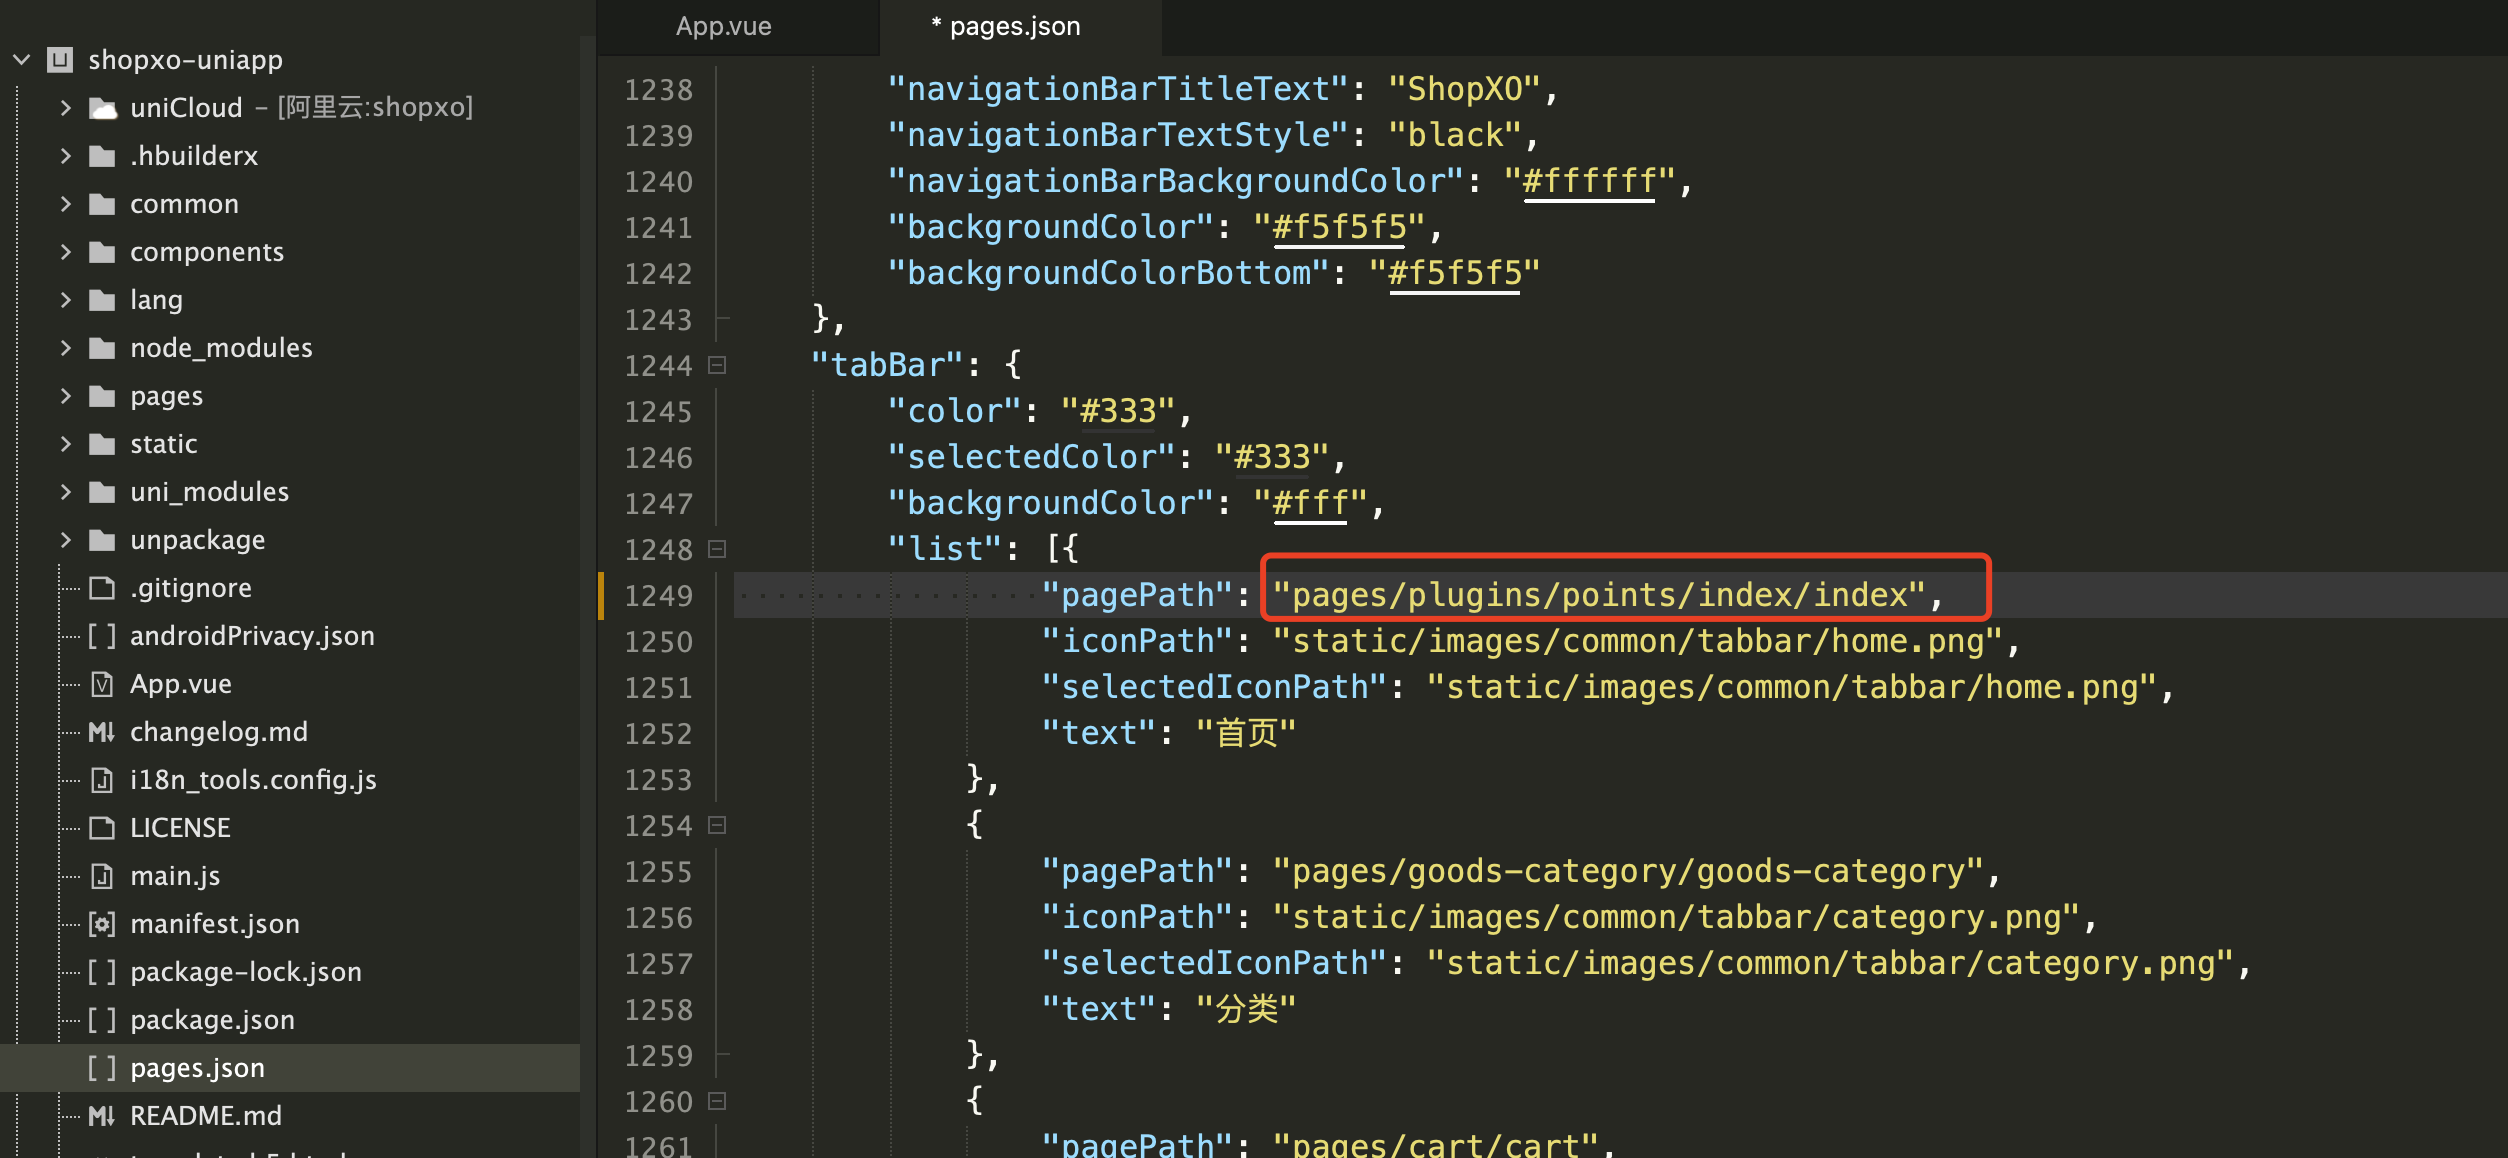Click line number 1249 in gutter
This screenshot has width=2508, height=1158.
coord(658,596)
